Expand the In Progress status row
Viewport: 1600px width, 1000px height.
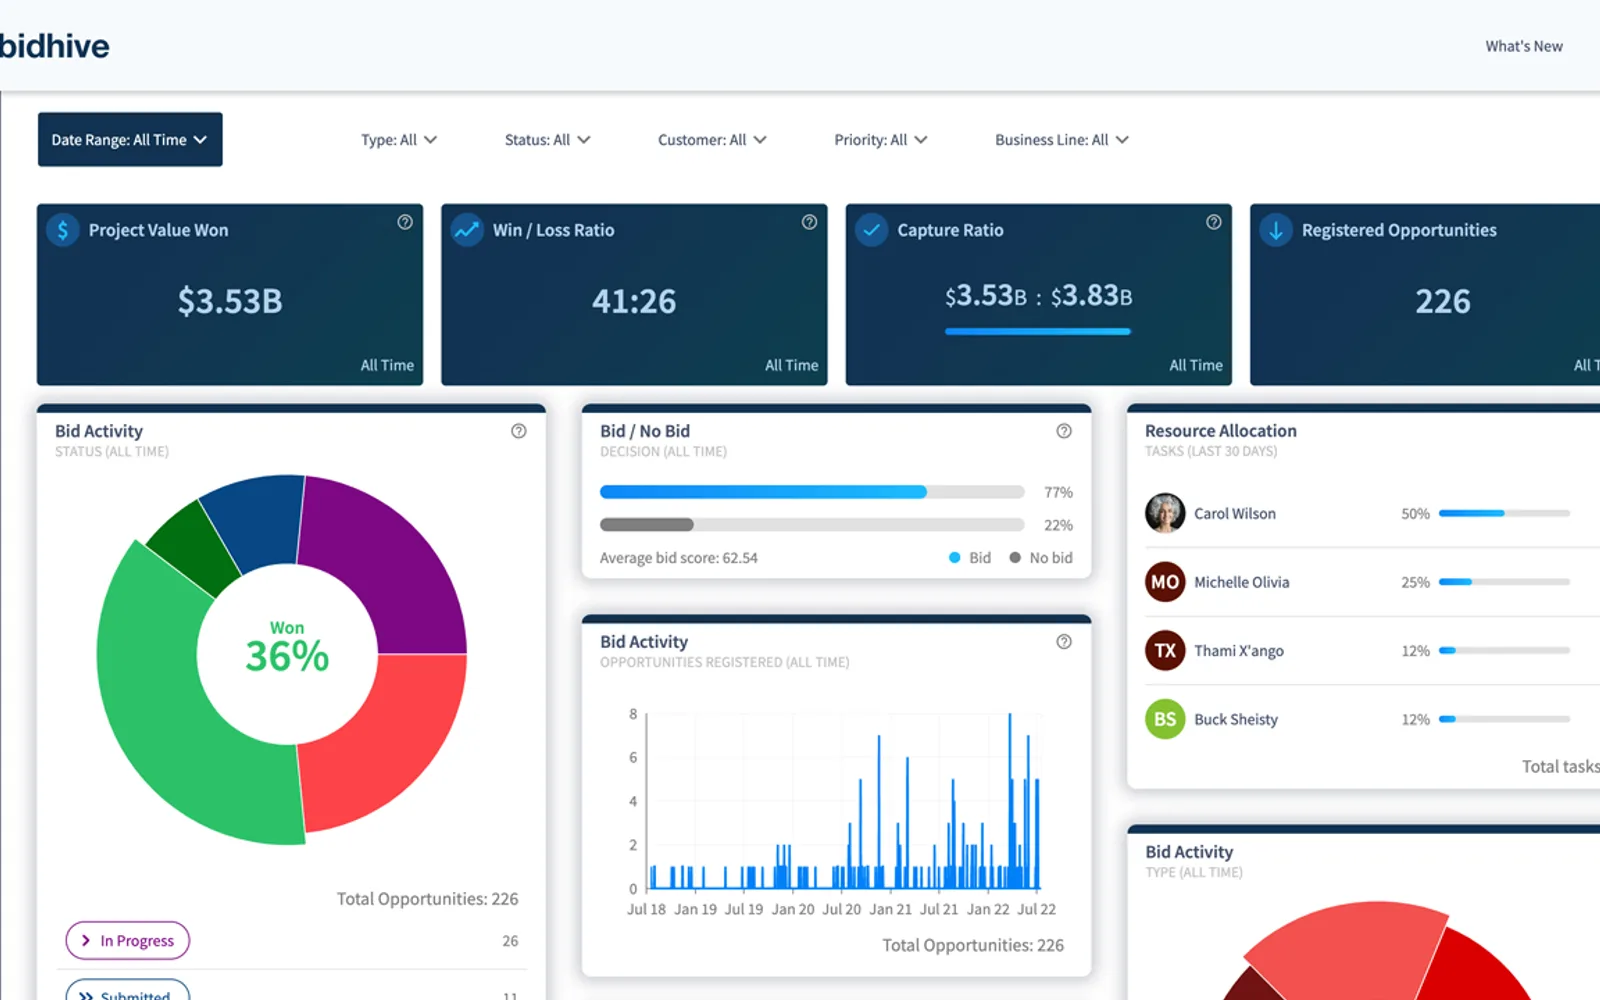tap(128, 941)
